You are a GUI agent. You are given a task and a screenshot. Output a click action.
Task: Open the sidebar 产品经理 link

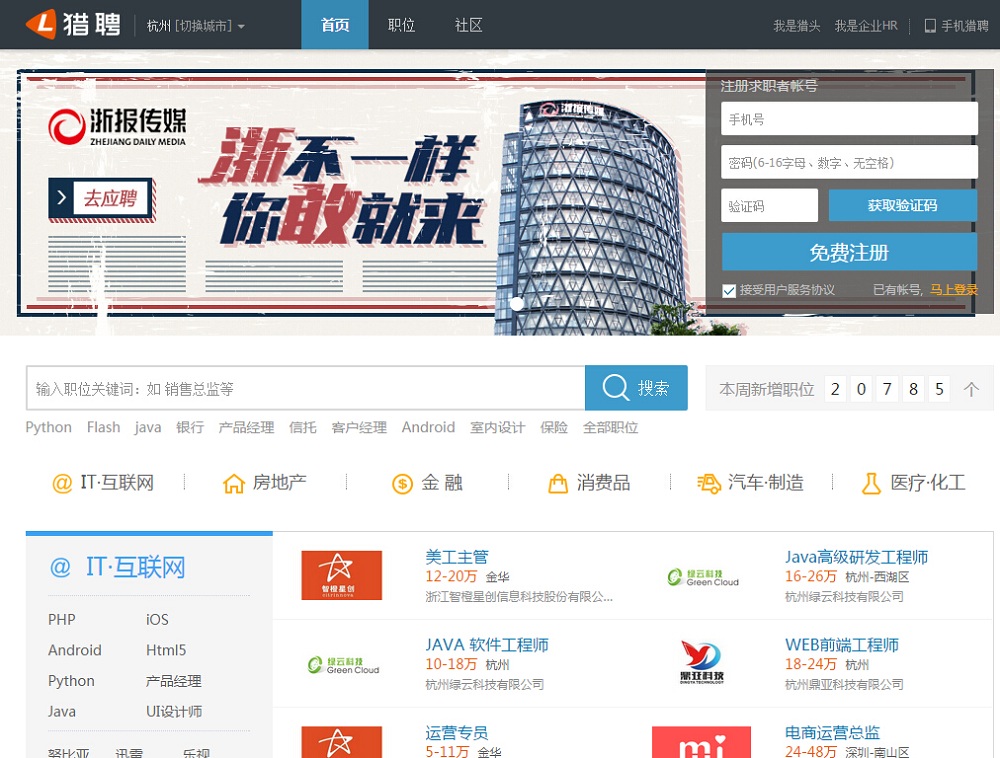point(173,681)
